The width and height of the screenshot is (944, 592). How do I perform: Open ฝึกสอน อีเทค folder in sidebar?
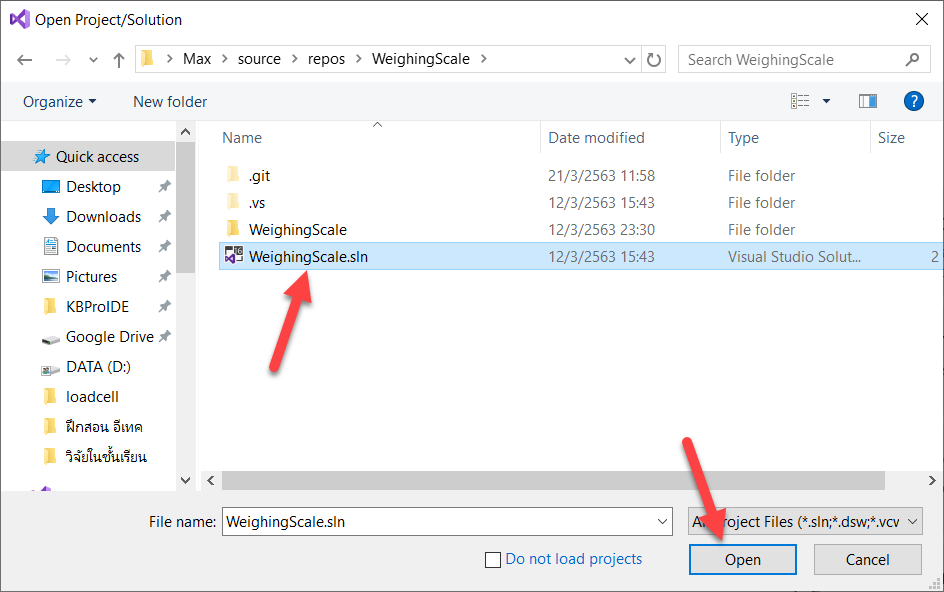(x=104, y=427)
